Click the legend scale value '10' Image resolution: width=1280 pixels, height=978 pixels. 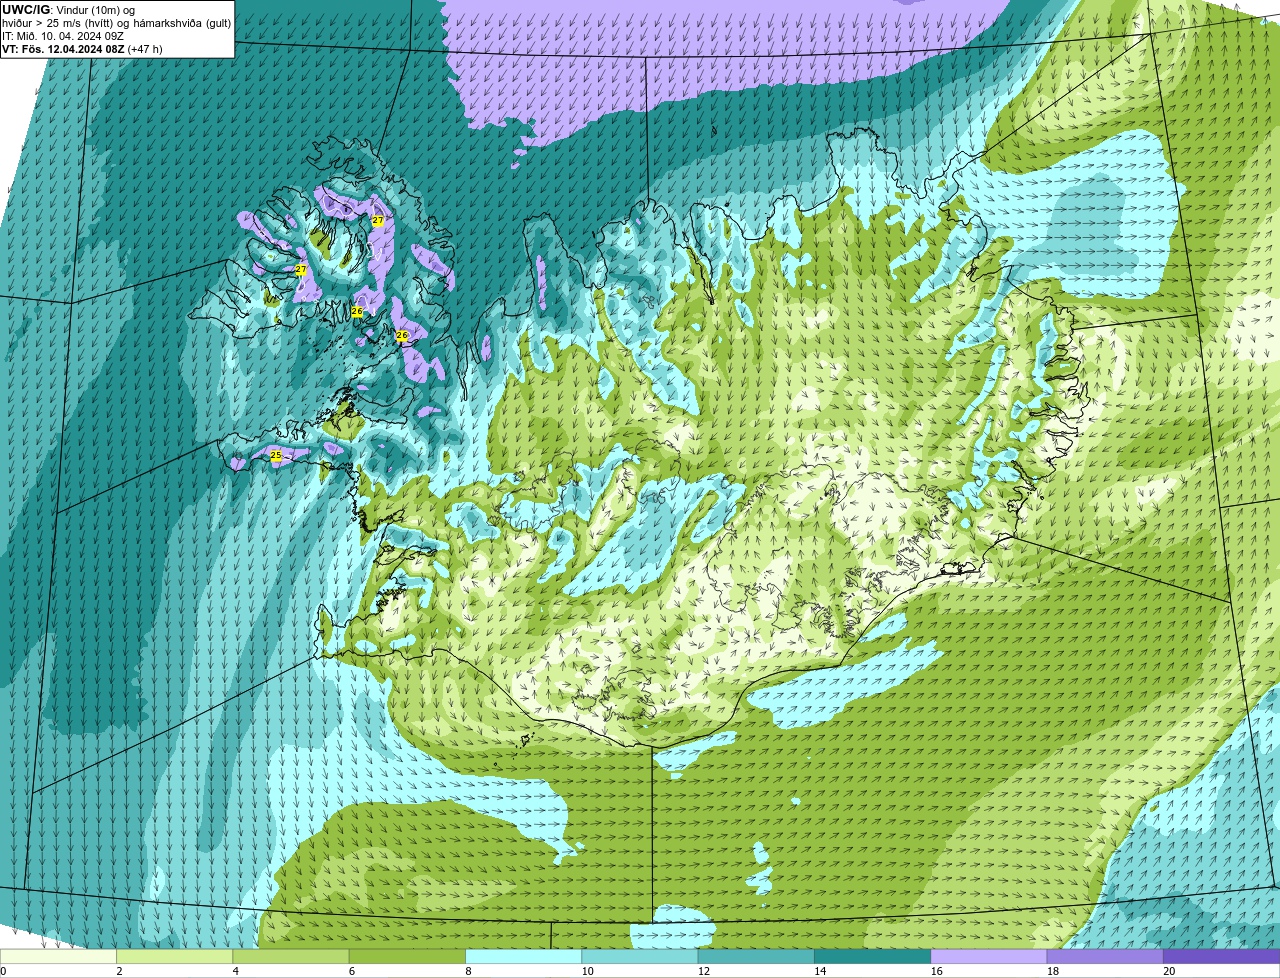pyautogui.click(x=587, y=971)
